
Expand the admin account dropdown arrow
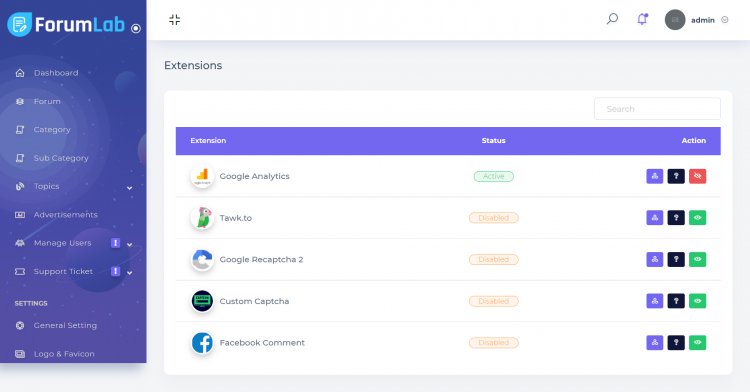[x=725, y=20]
